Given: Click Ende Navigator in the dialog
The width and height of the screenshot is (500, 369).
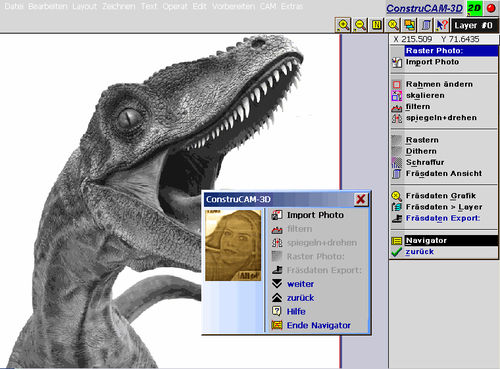Looking at the screenshot, I should [x=319, y=325].
